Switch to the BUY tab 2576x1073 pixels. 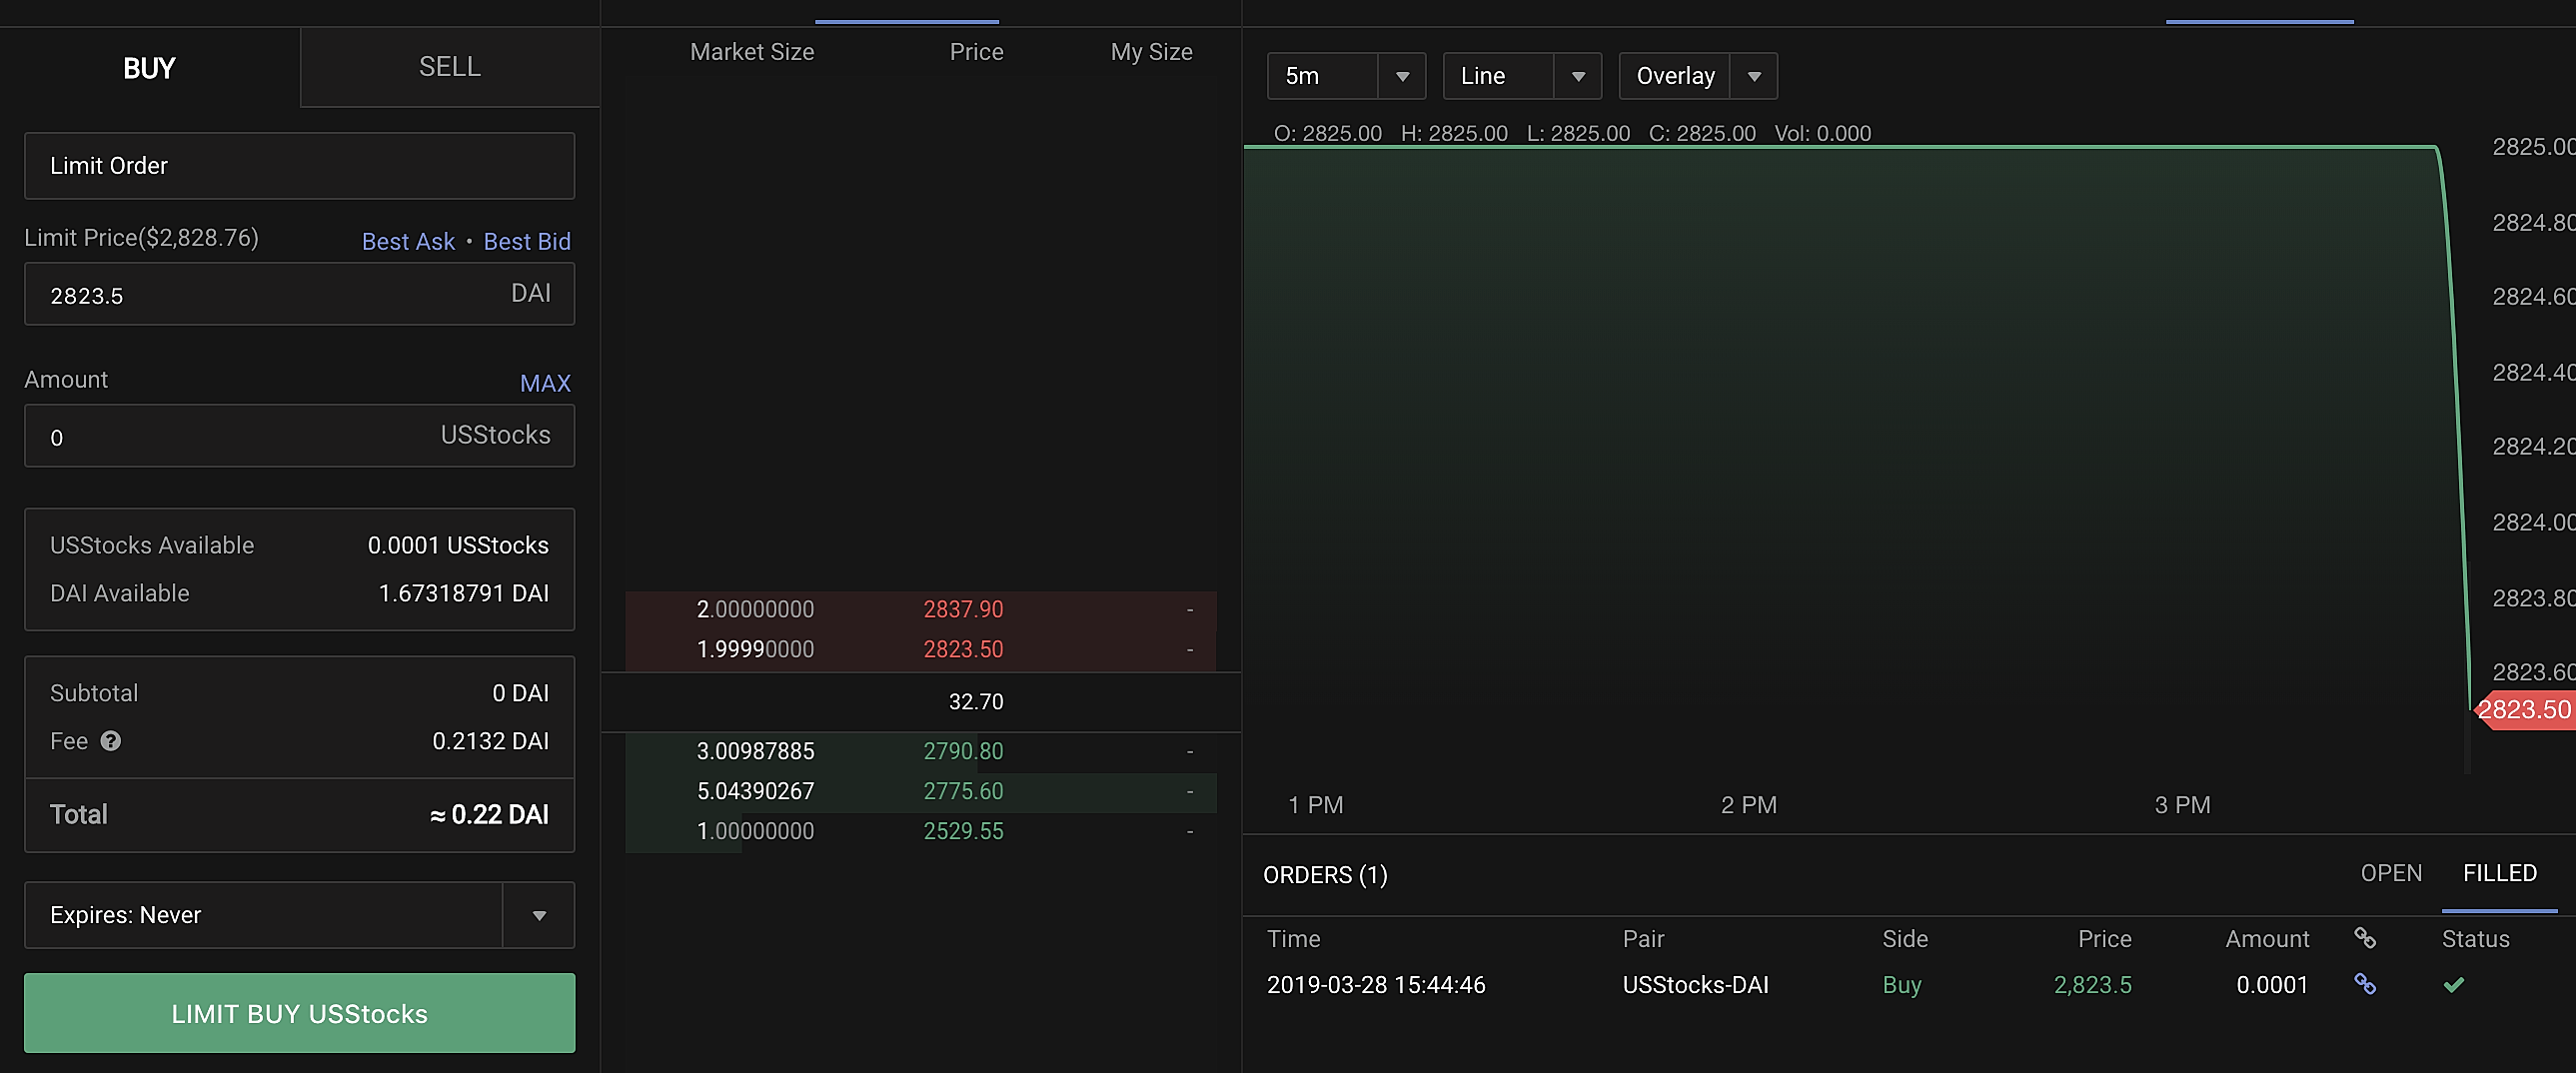149,67
